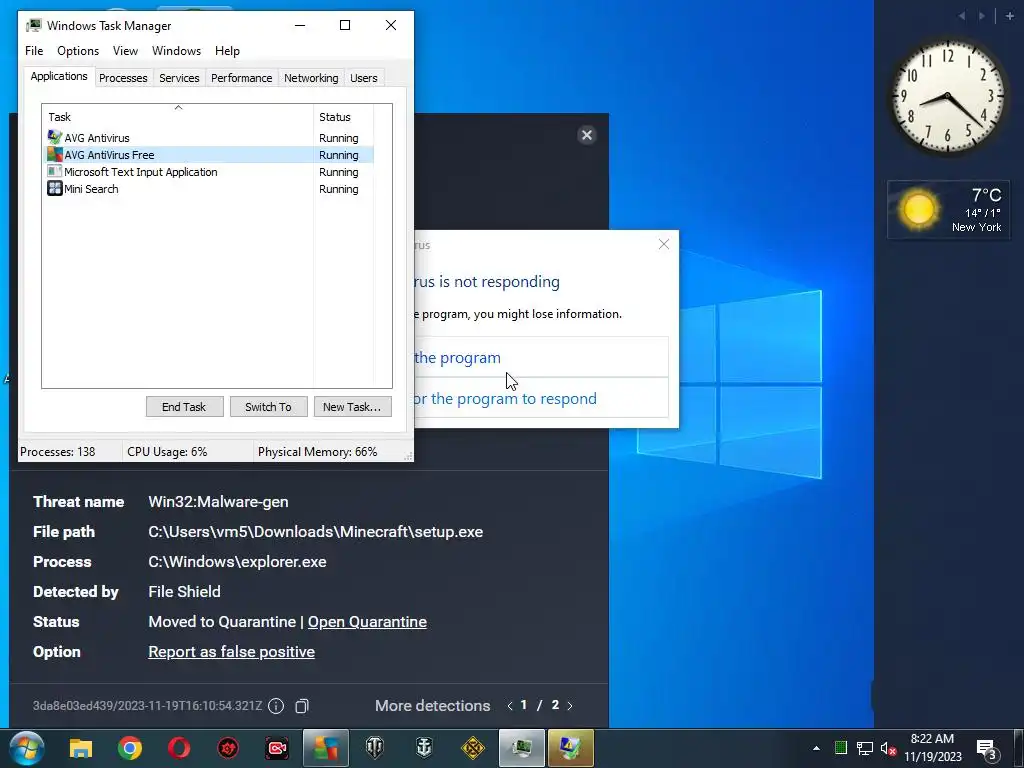Viewport: 1024px width, 768px height.
Task: Click Report as false positive link
Action: coord(231,652)
